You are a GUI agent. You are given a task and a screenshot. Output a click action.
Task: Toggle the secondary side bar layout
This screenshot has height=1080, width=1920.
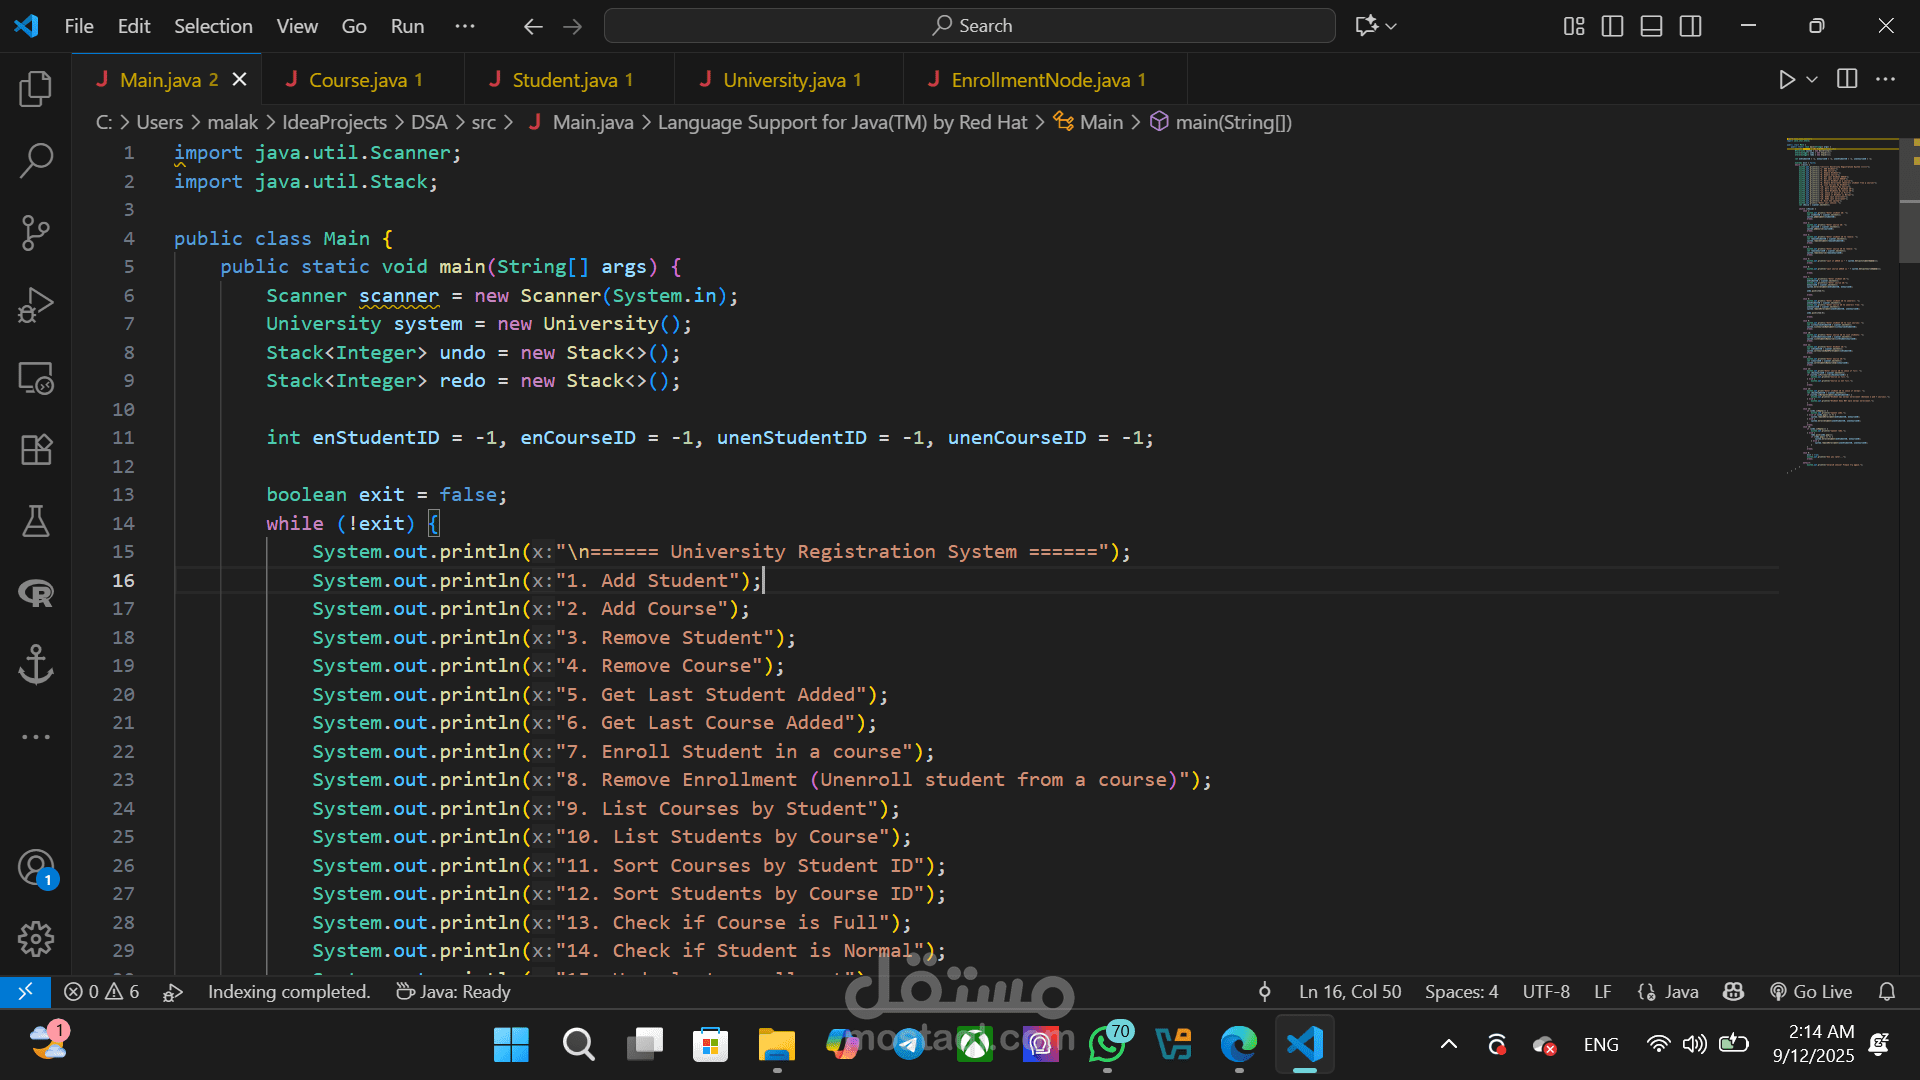point(1690,26)
